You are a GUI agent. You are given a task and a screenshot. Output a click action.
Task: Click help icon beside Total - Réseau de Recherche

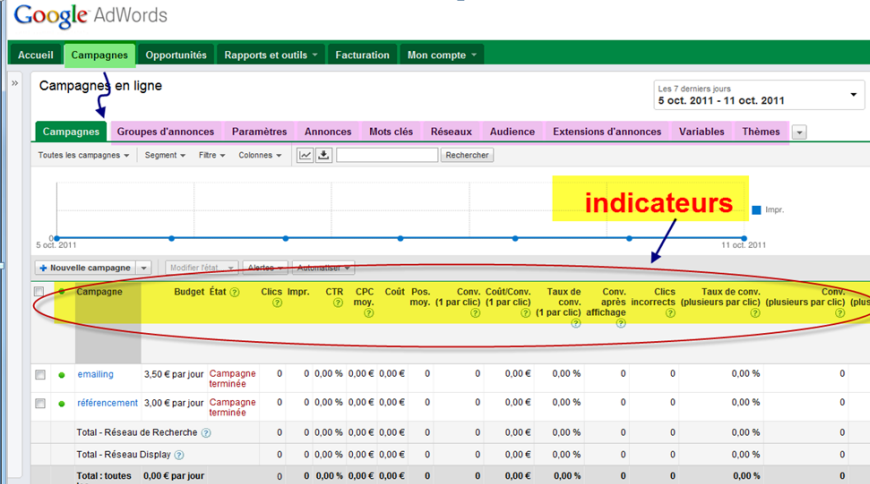[x=206, y=433]
